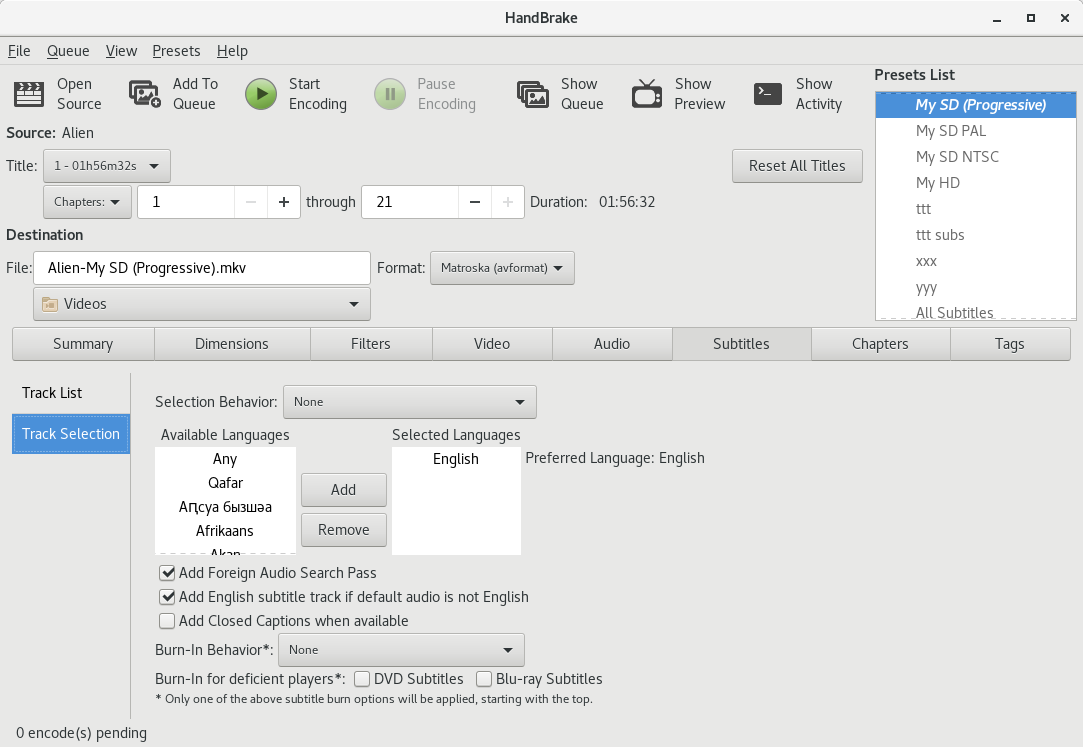Open the File menu
This screenshot has height=747, width=1083.
(x=19, y=51)
